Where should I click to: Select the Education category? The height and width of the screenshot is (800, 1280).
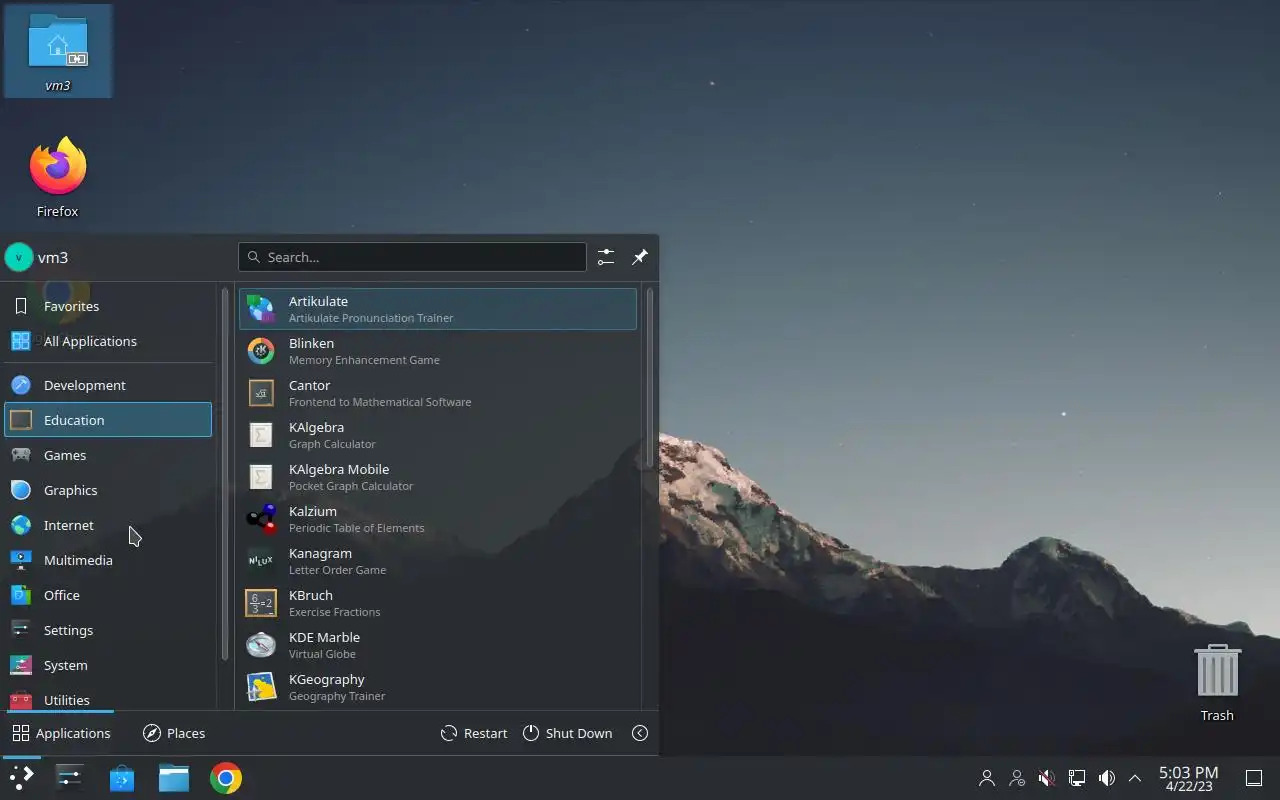coord(108,420)
